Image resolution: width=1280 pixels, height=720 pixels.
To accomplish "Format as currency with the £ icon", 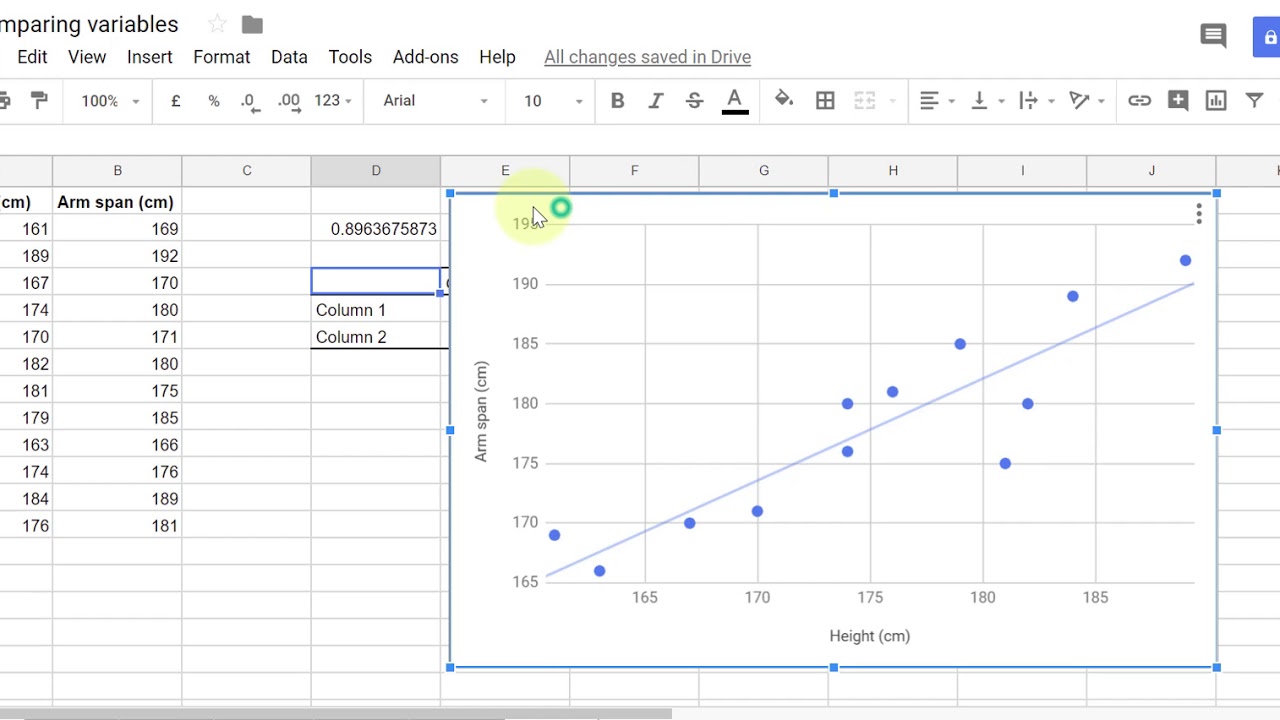I will [176, 100].
